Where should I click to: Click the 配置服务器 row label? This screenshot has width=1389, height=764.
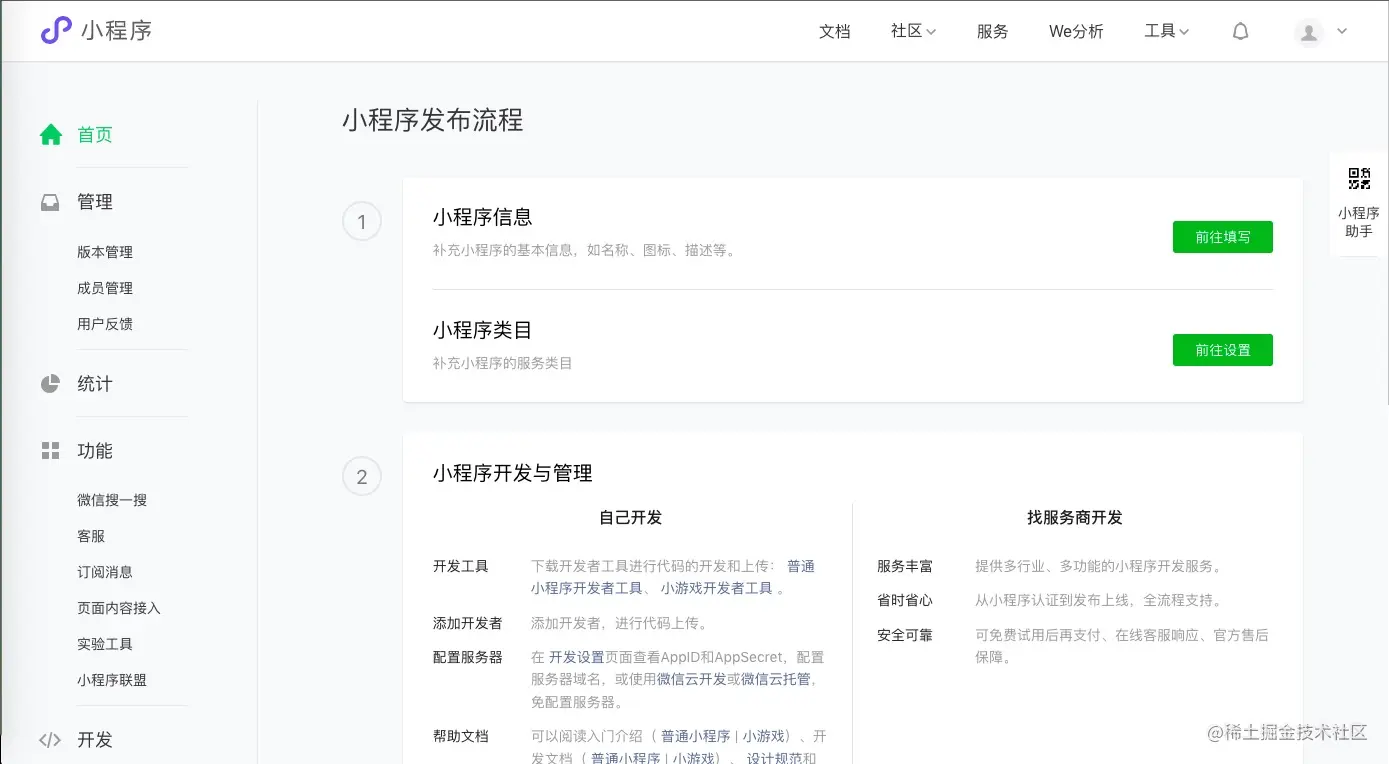tap(468, 657)
